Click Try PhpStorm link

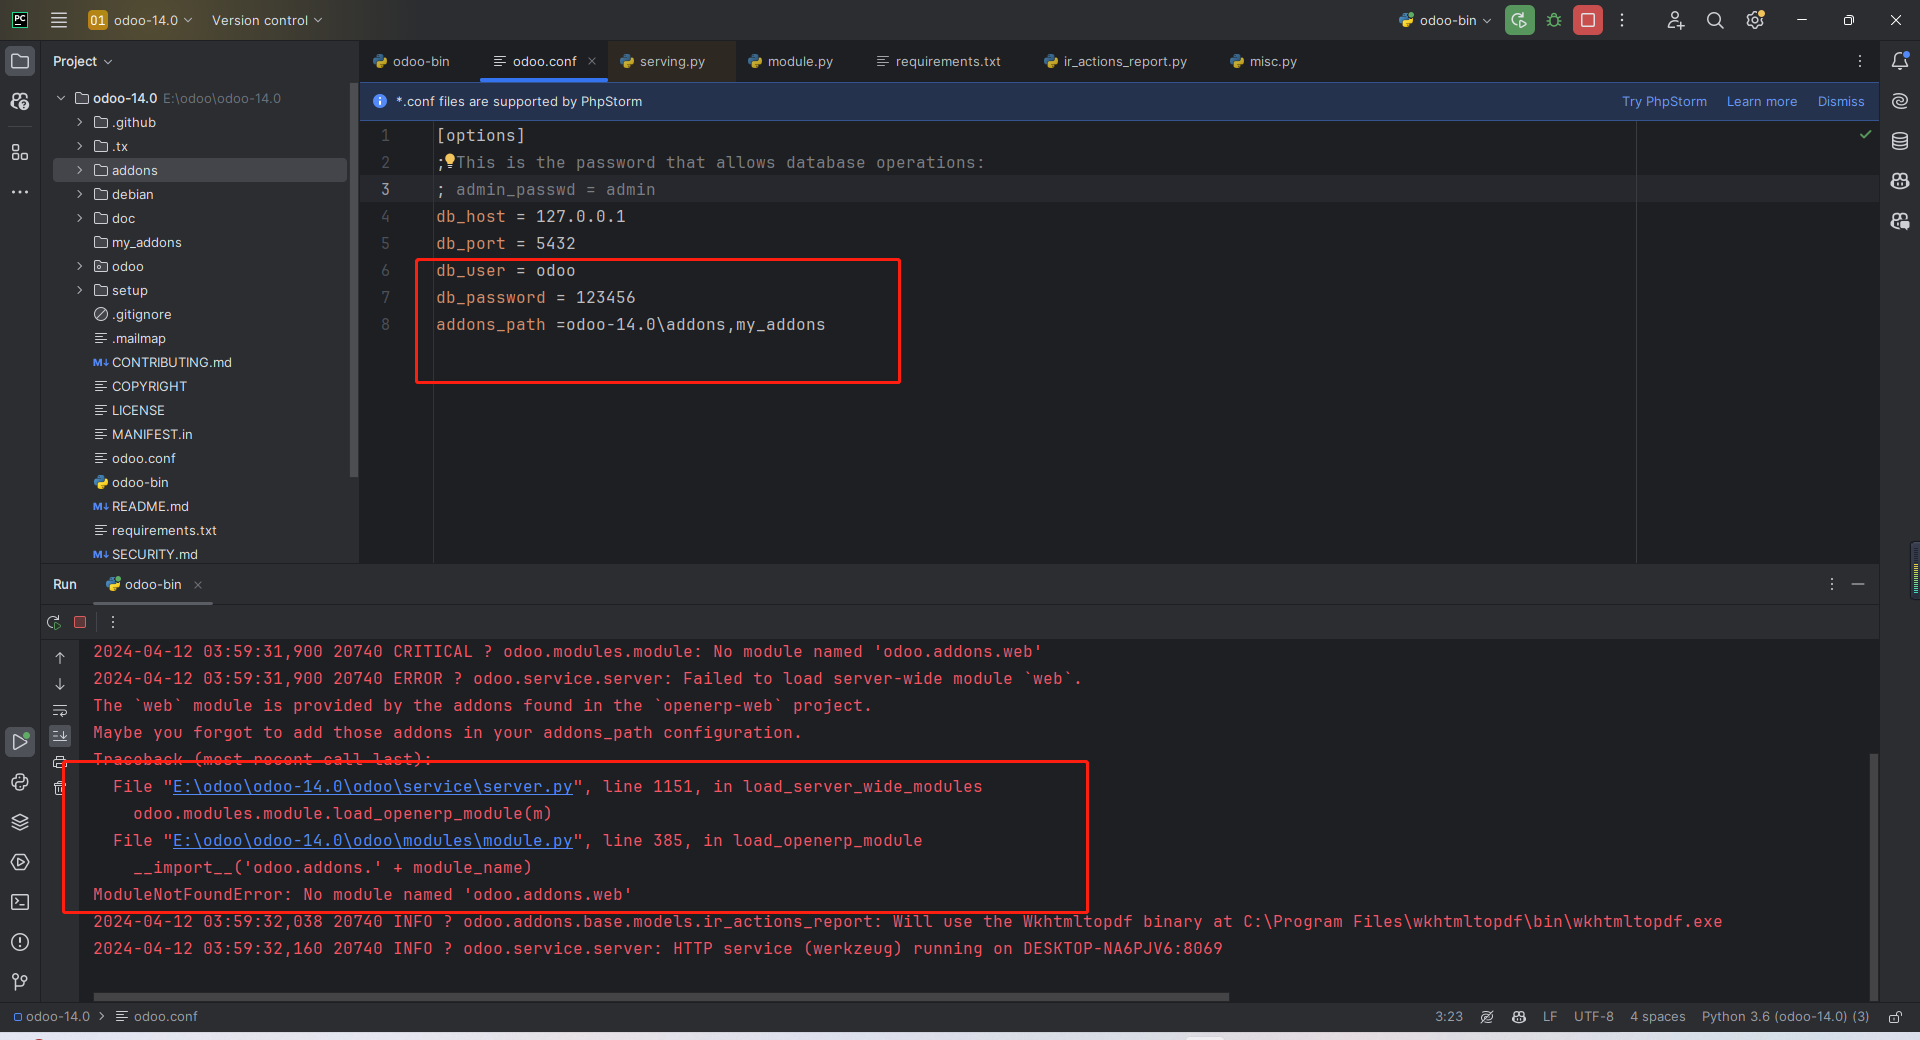tap(1664, 101)
